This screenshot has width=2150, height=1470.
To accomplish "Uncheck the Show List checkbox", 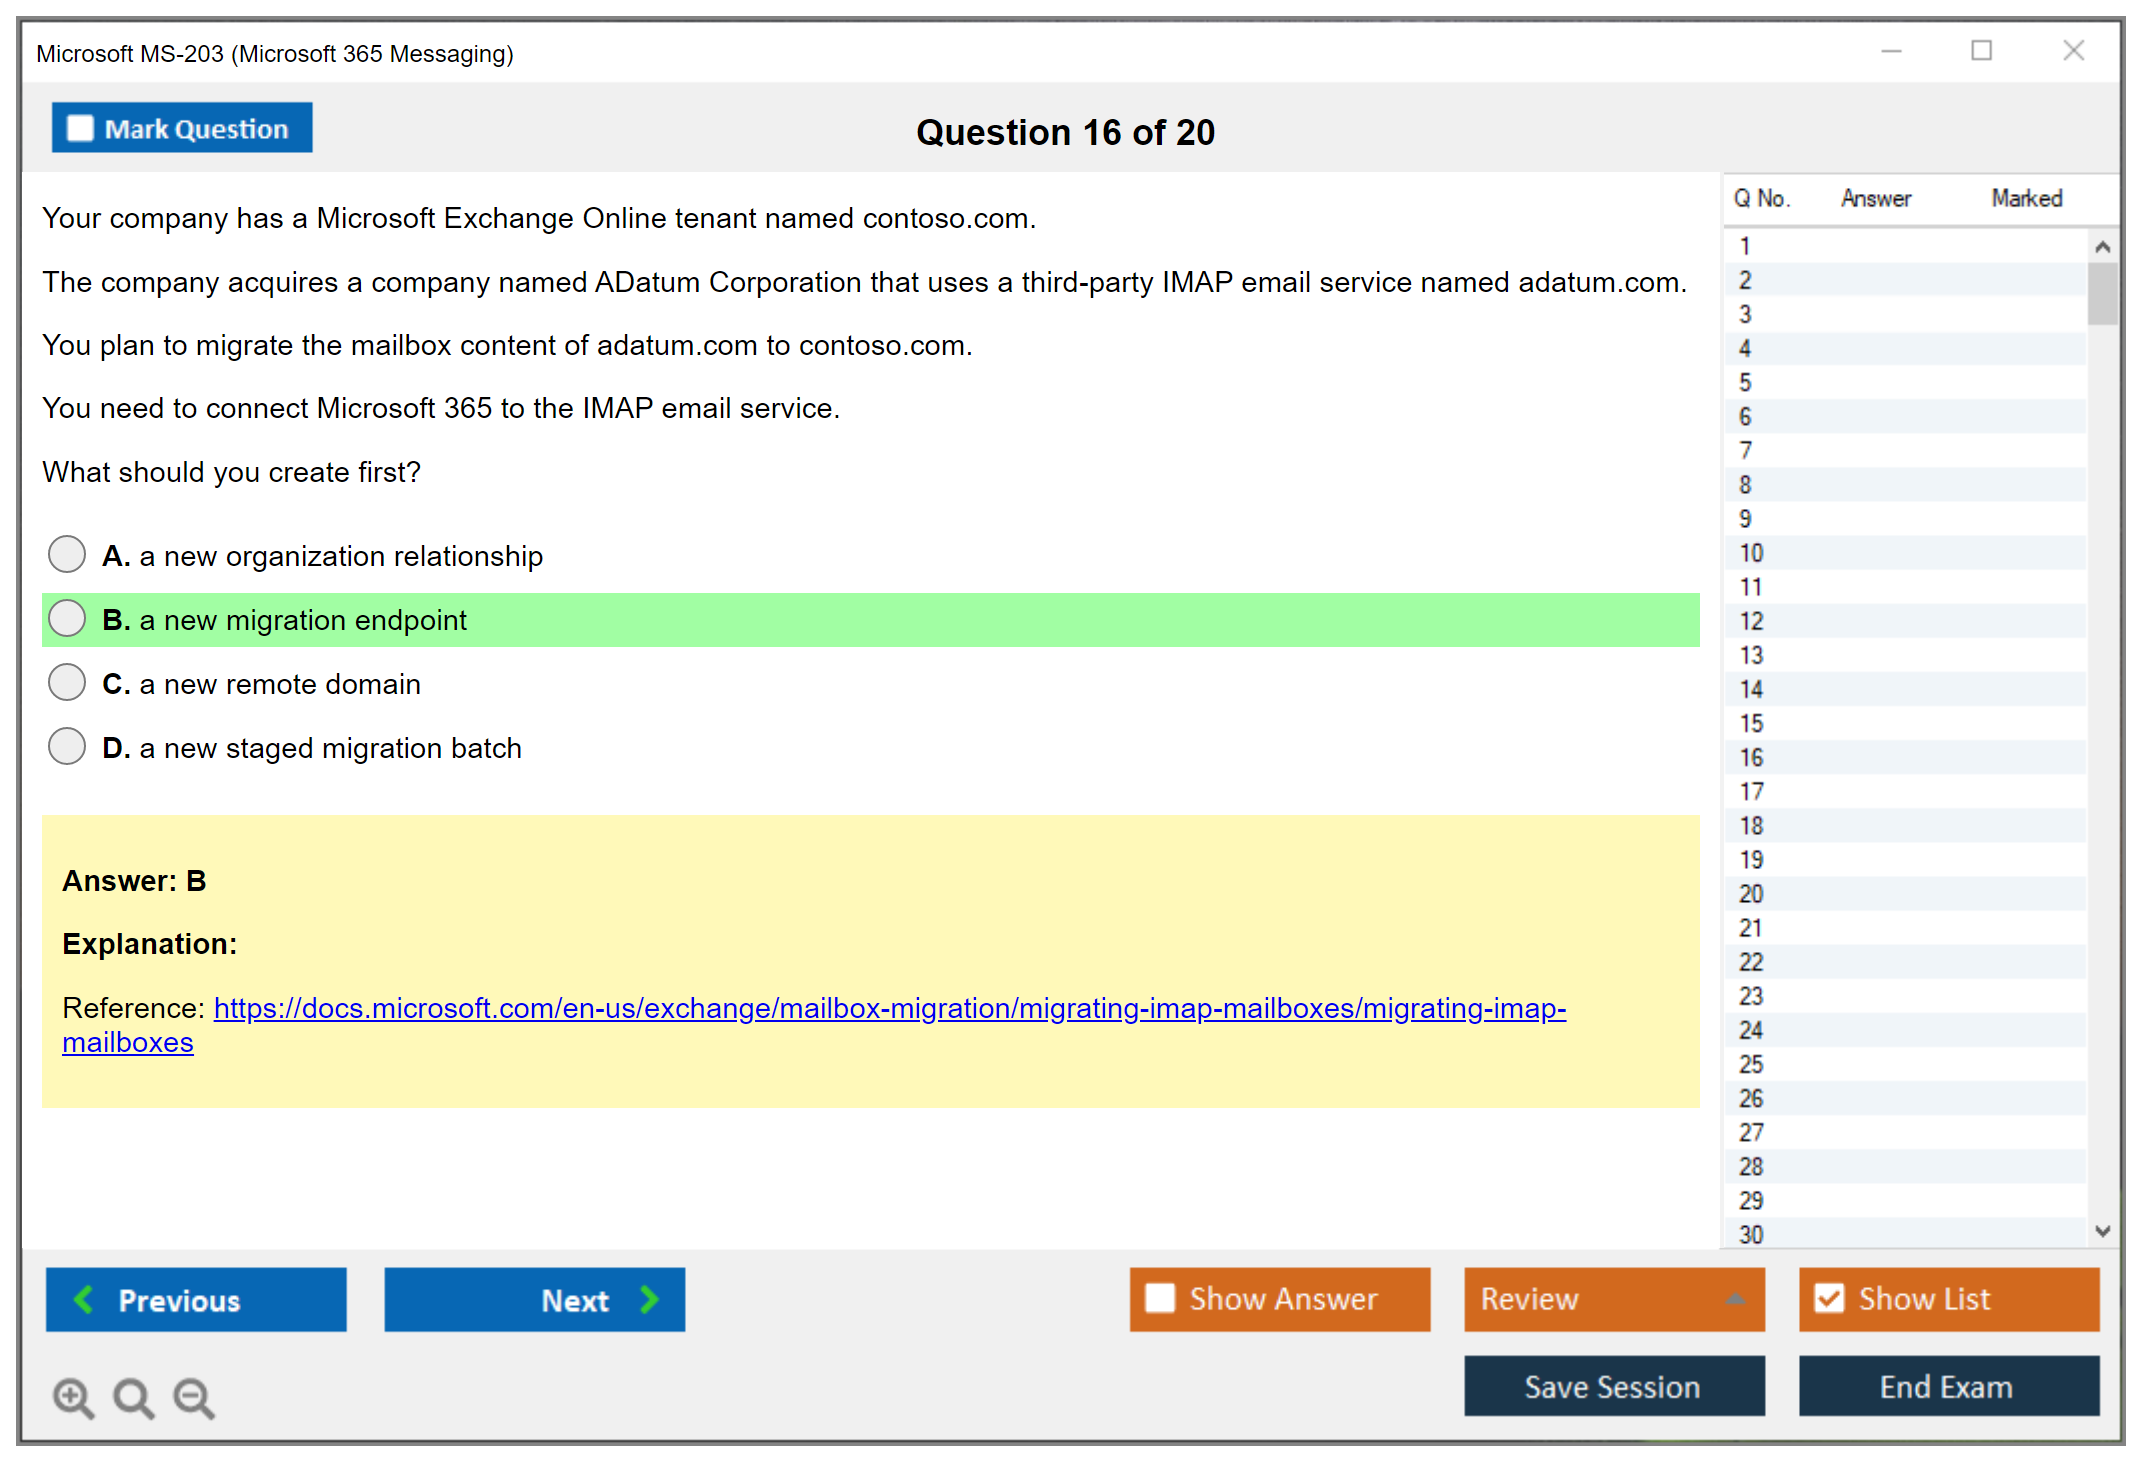I will point(1829,1299).
